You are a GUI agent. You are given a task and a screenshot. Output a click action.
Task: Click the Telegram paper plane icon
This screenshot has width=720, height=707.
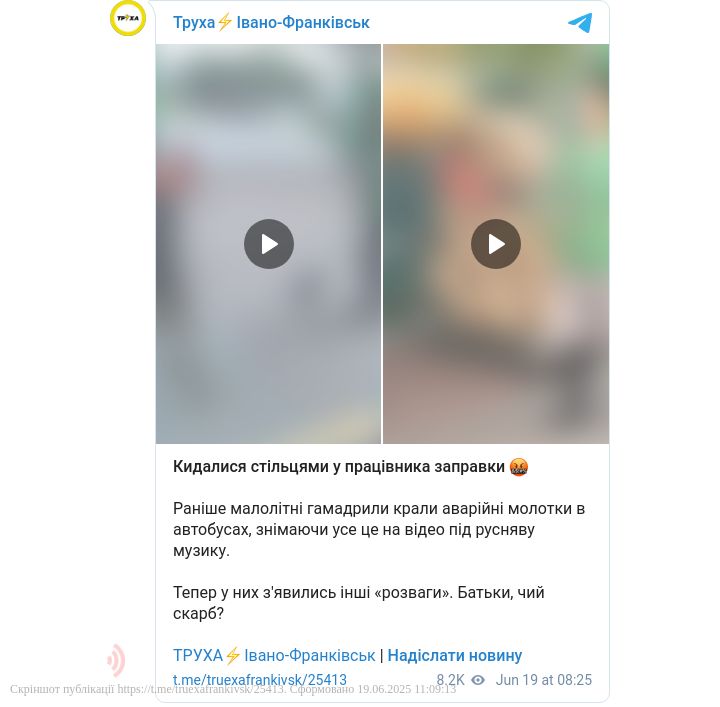pyautogui.click(x=580, y=23)
